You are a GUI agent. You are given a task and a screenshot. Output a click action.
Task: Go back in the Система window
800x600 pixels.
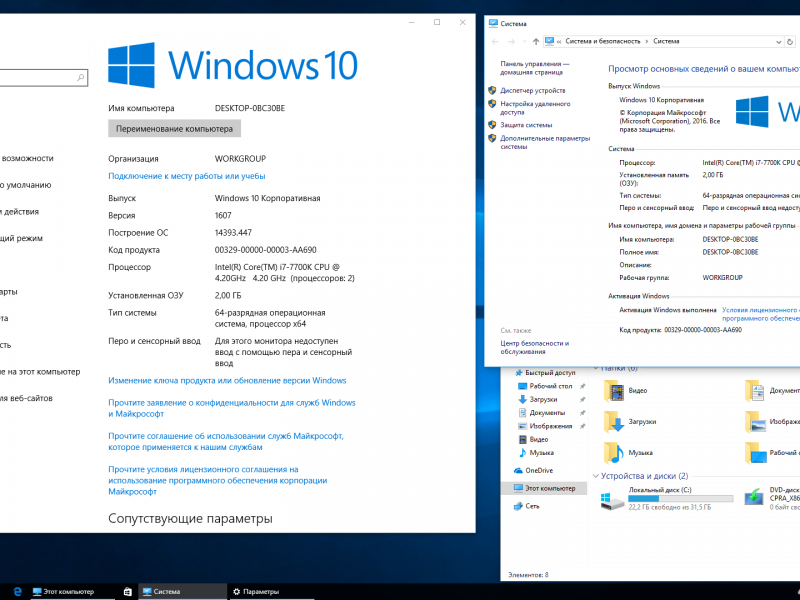[495, 42]
